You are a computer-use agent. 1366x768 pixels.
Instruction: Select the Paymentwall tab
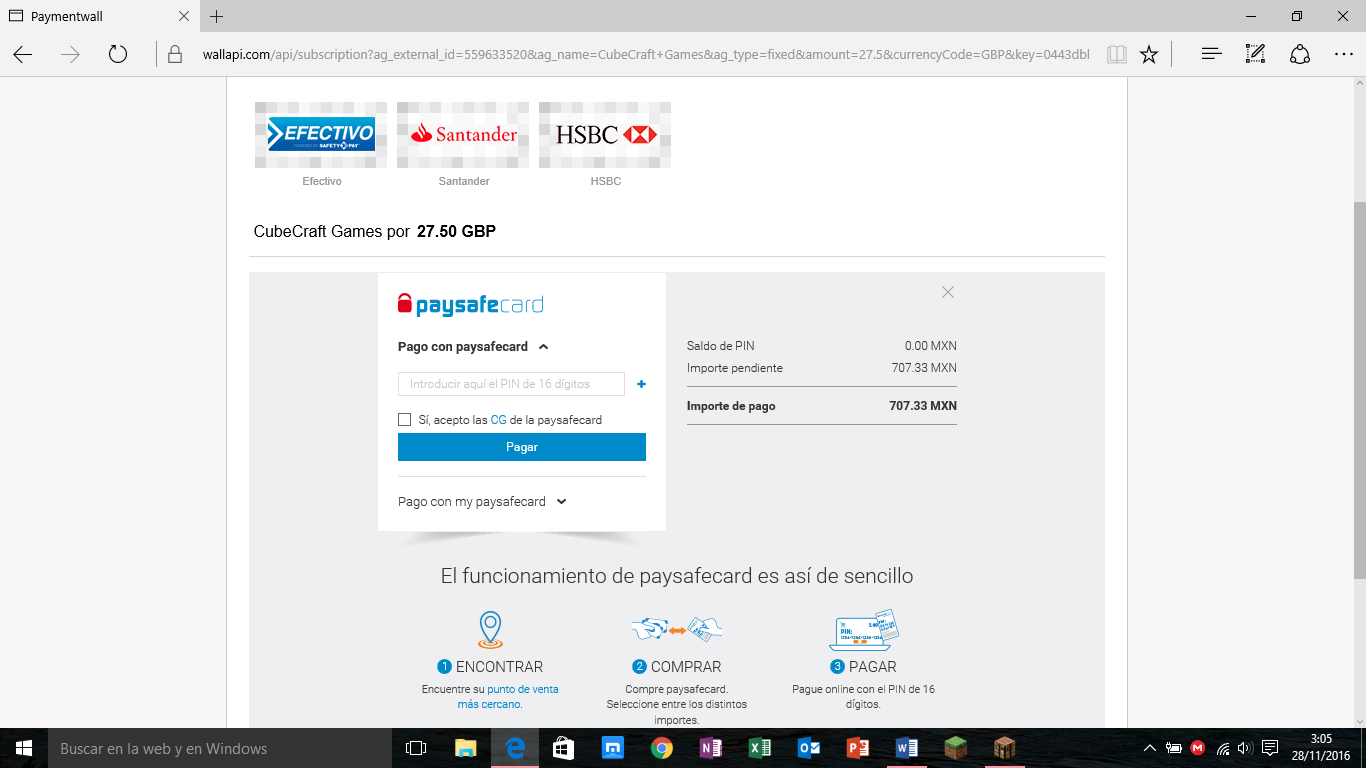pyautogui.click(x=99, y=17)
